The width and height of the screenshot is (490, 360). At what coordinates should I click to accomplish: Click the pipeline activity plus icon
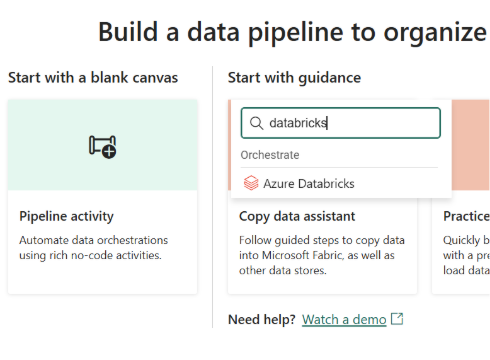[x=102, y=147]
